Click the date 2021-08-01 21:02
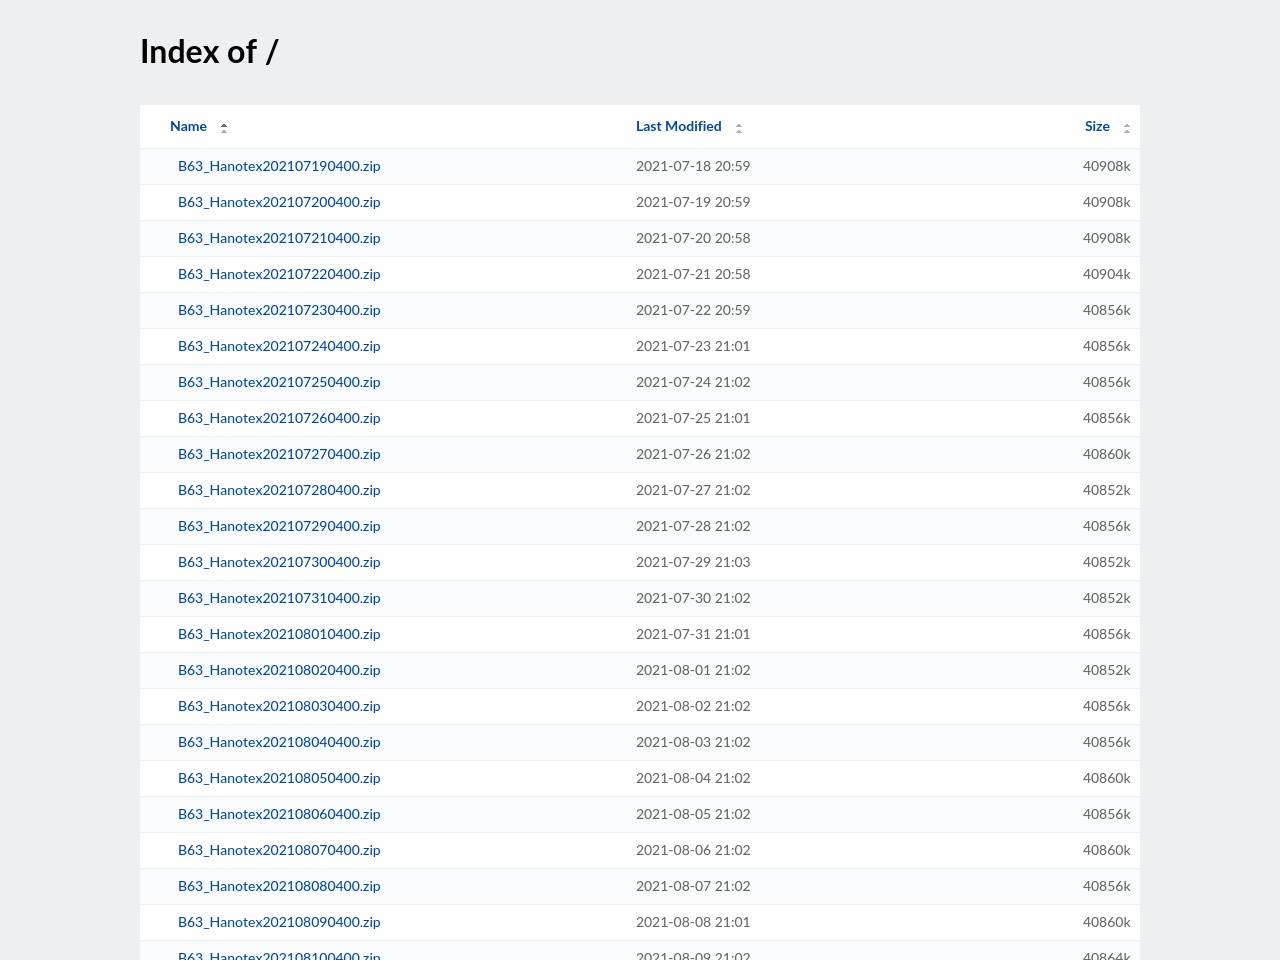The width and height of the screenshot is (1280, 960). [693, 670]
